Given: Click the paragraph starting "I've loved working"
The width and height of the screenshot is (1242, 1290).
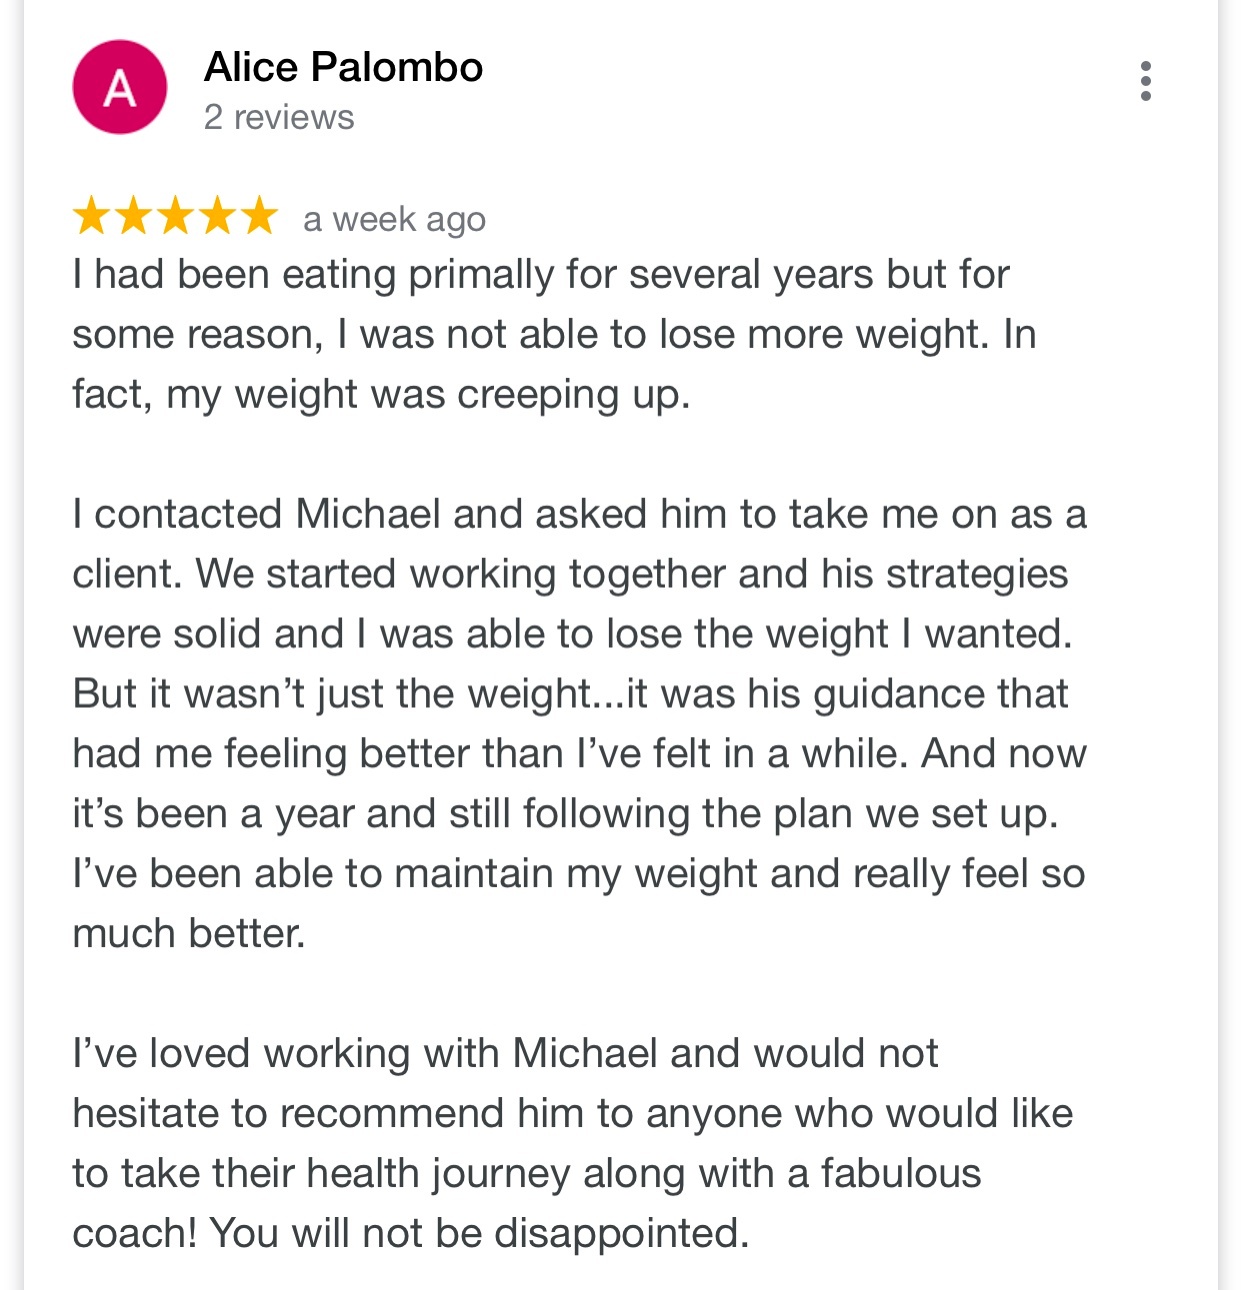Looking at the screenshot, I should [571, 1143].
